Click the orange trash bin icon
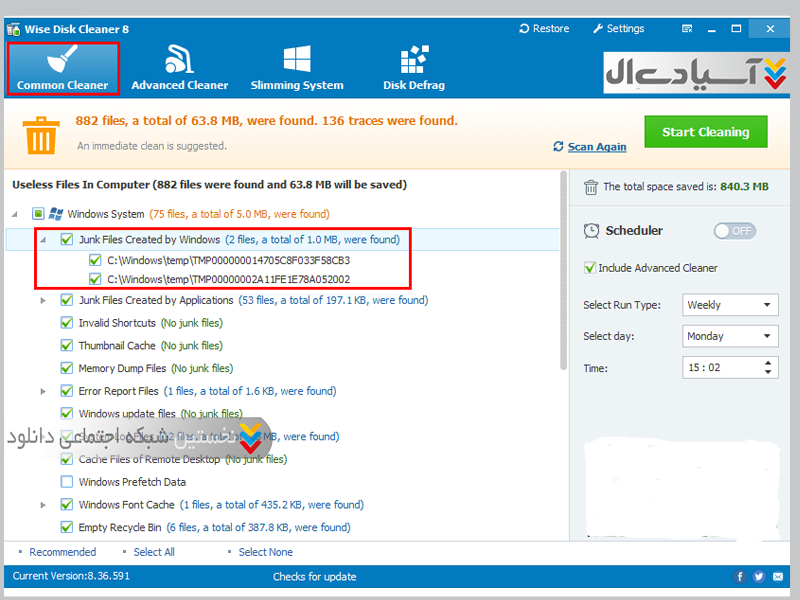The height and width of the screenshot is (600, 800). pyautogui.click(x=41, y=133)
